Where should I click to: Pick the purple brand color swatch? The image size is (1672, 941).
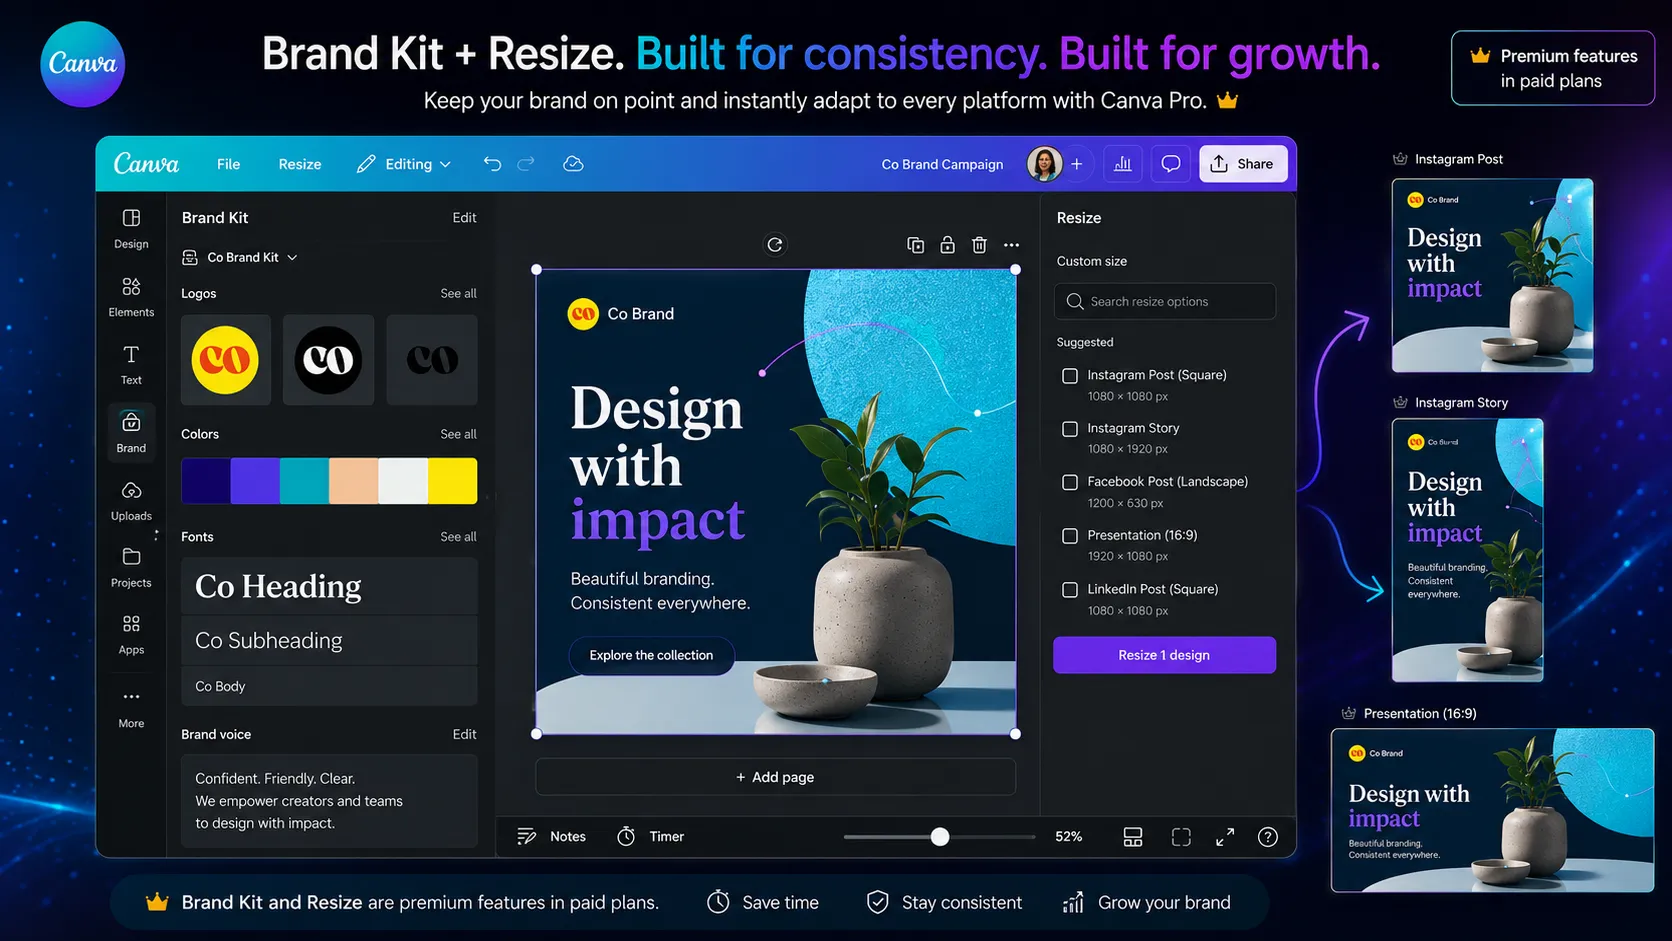[x=255, y=481]
